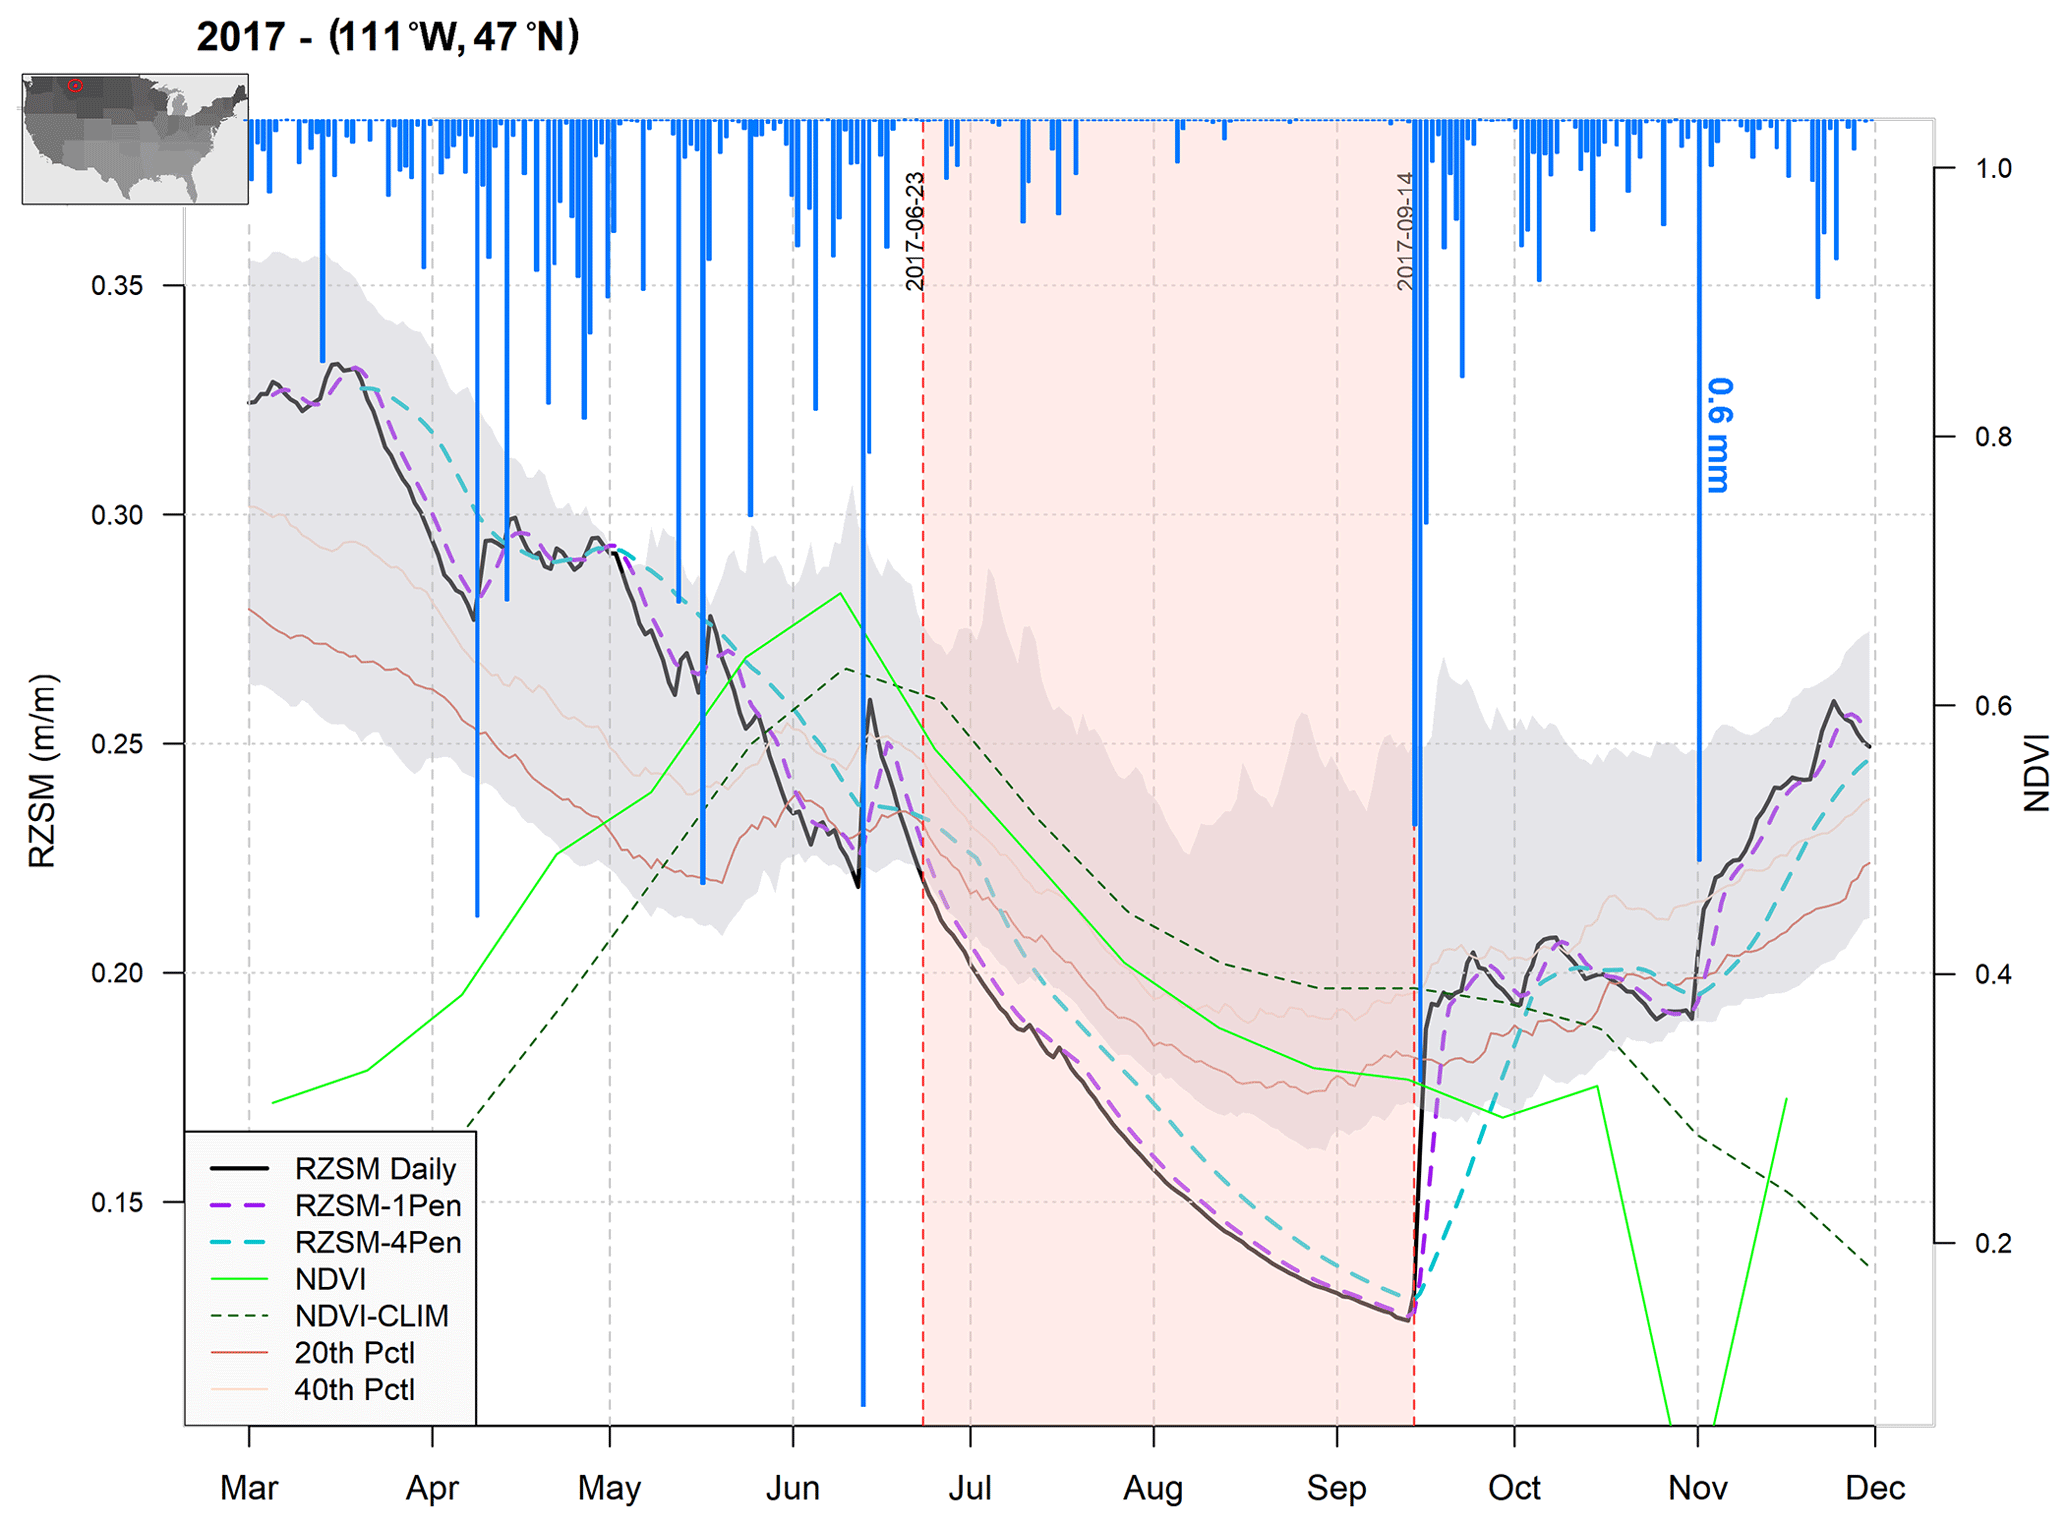Image resolution: width=2067 pixels, height=1524 pixels.
Task: Click the RZSM (m/m) y-axis title
Action: (x=42, y=770)
